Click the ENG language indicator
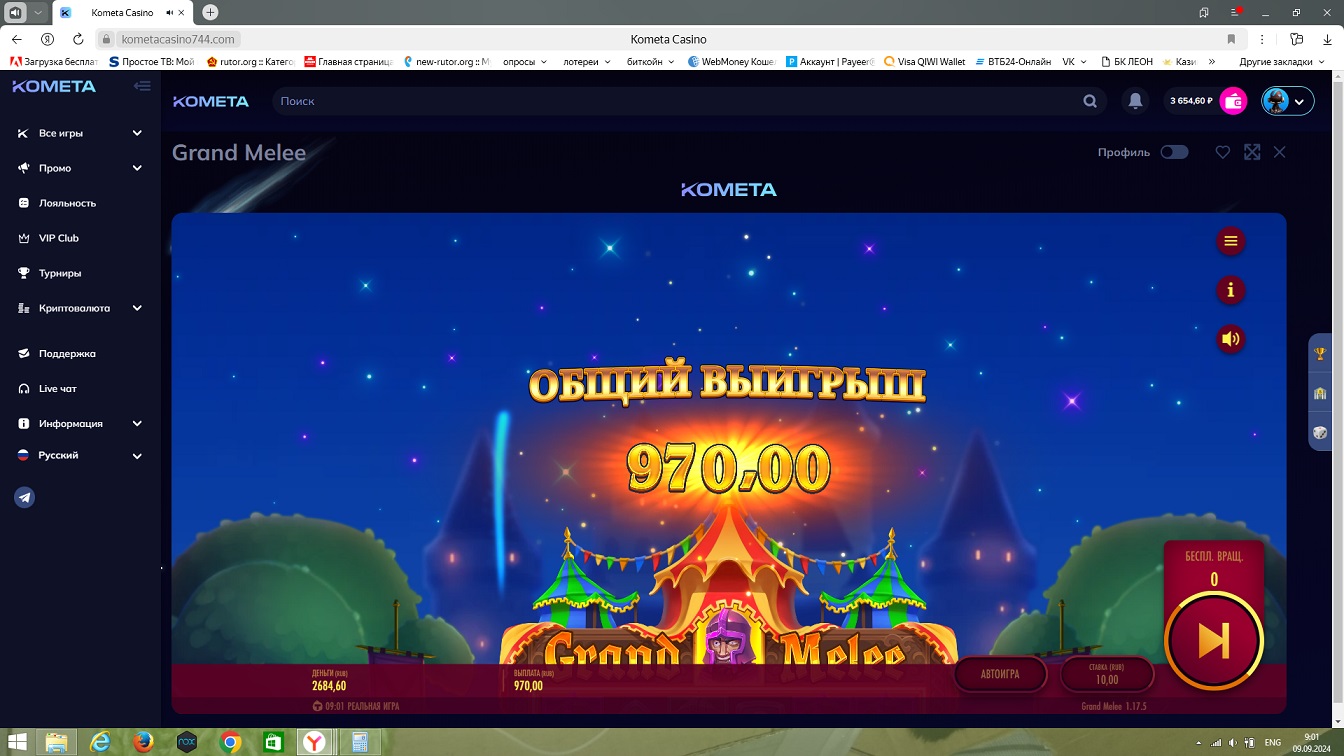This screenshot has height=756, width=1344. click(1273, 743)
